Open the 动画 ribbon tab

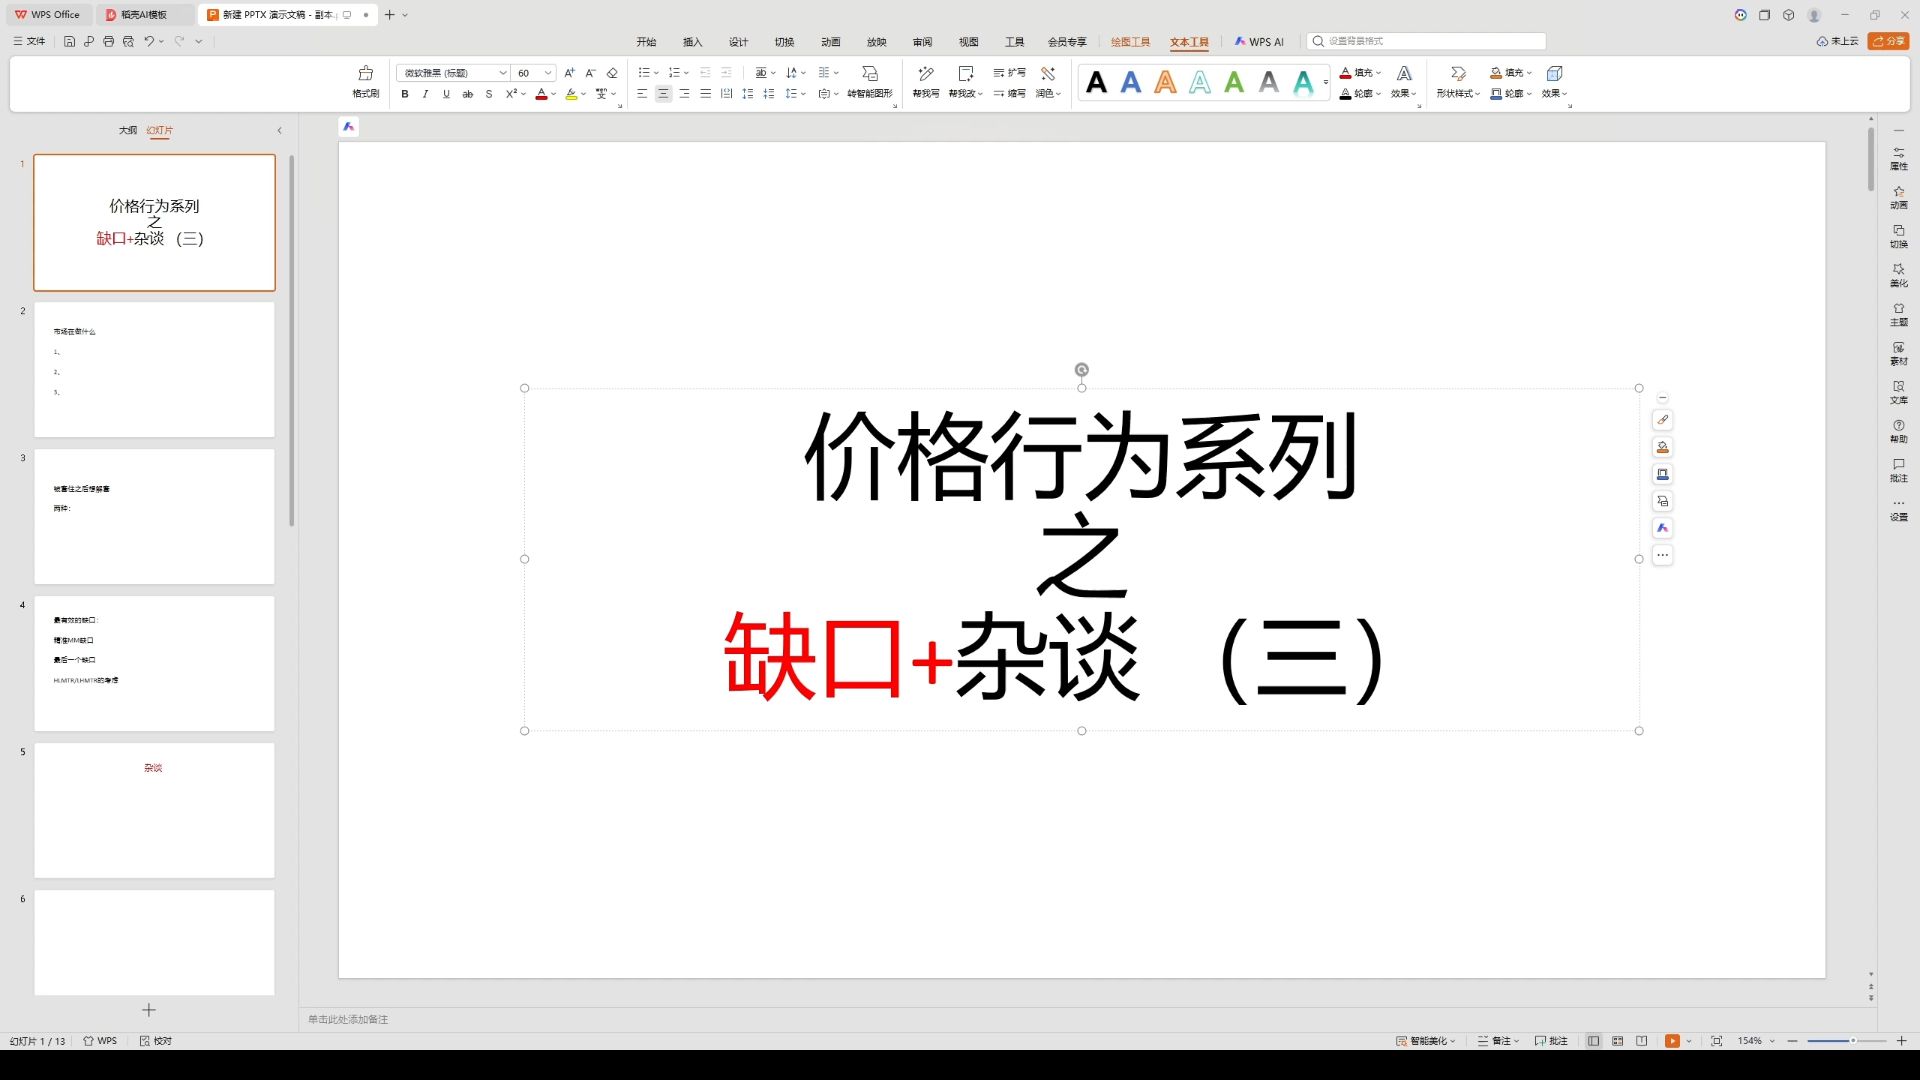tap(831, 42)
